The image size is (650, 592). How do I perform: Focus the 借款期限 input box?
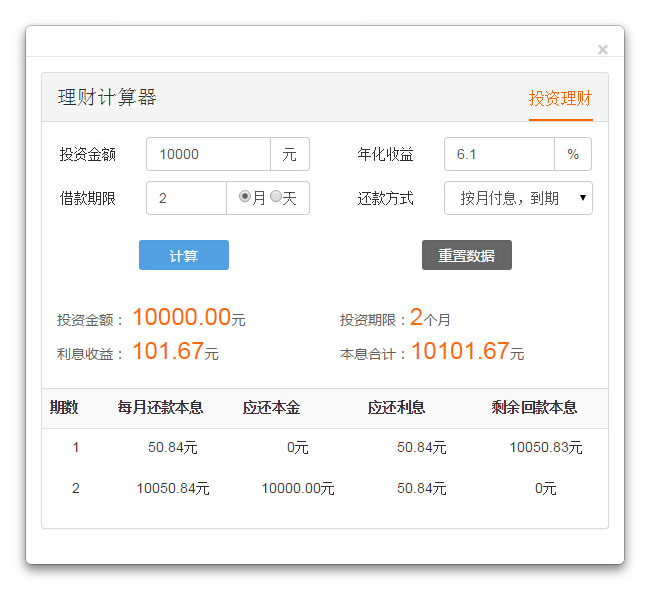pyautogui.click(x=187, y=198)
